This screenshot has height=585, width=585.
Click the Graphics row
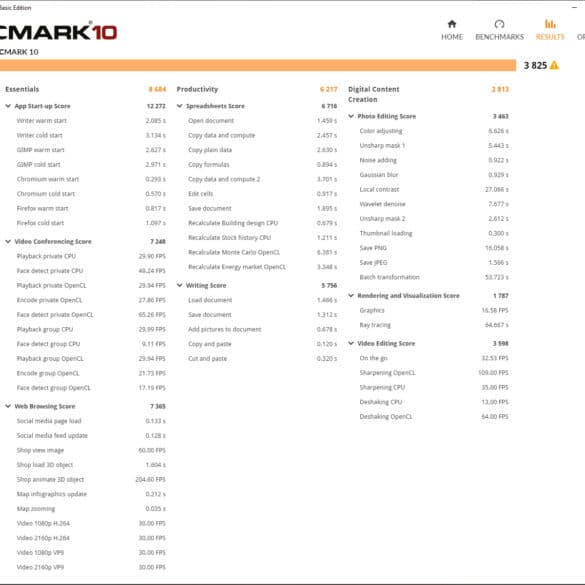(x=434, y=310)
